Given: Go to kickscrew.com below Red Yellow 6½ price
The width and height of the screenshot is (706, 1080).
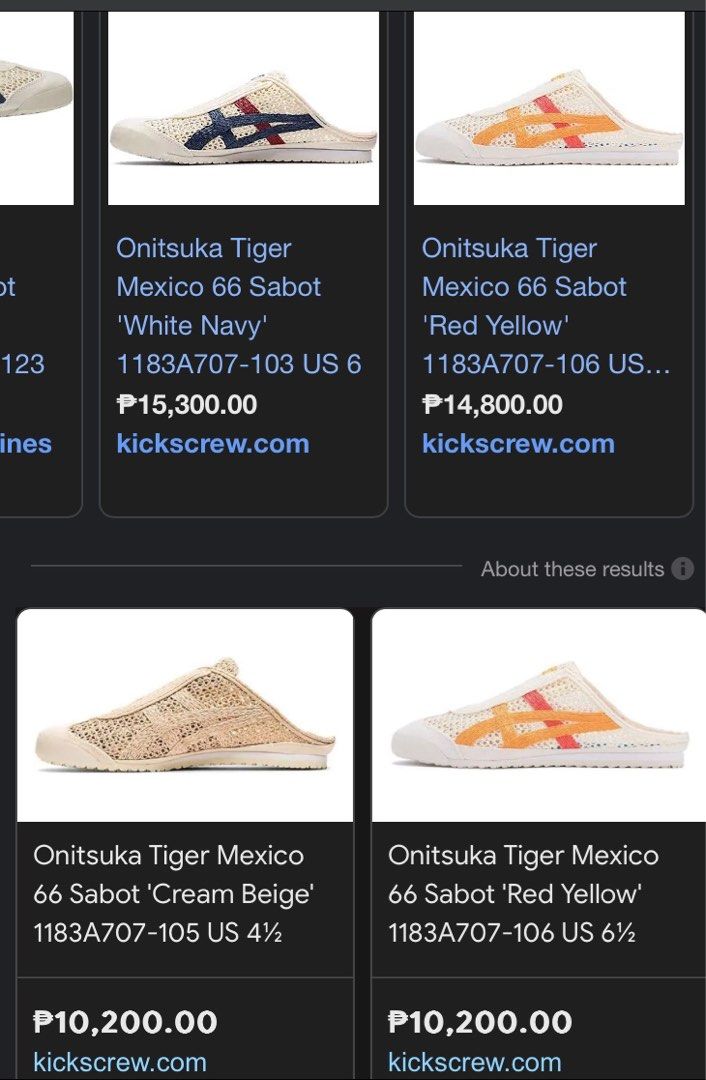Looking at the screenshot, I should tap(475, 1062).
